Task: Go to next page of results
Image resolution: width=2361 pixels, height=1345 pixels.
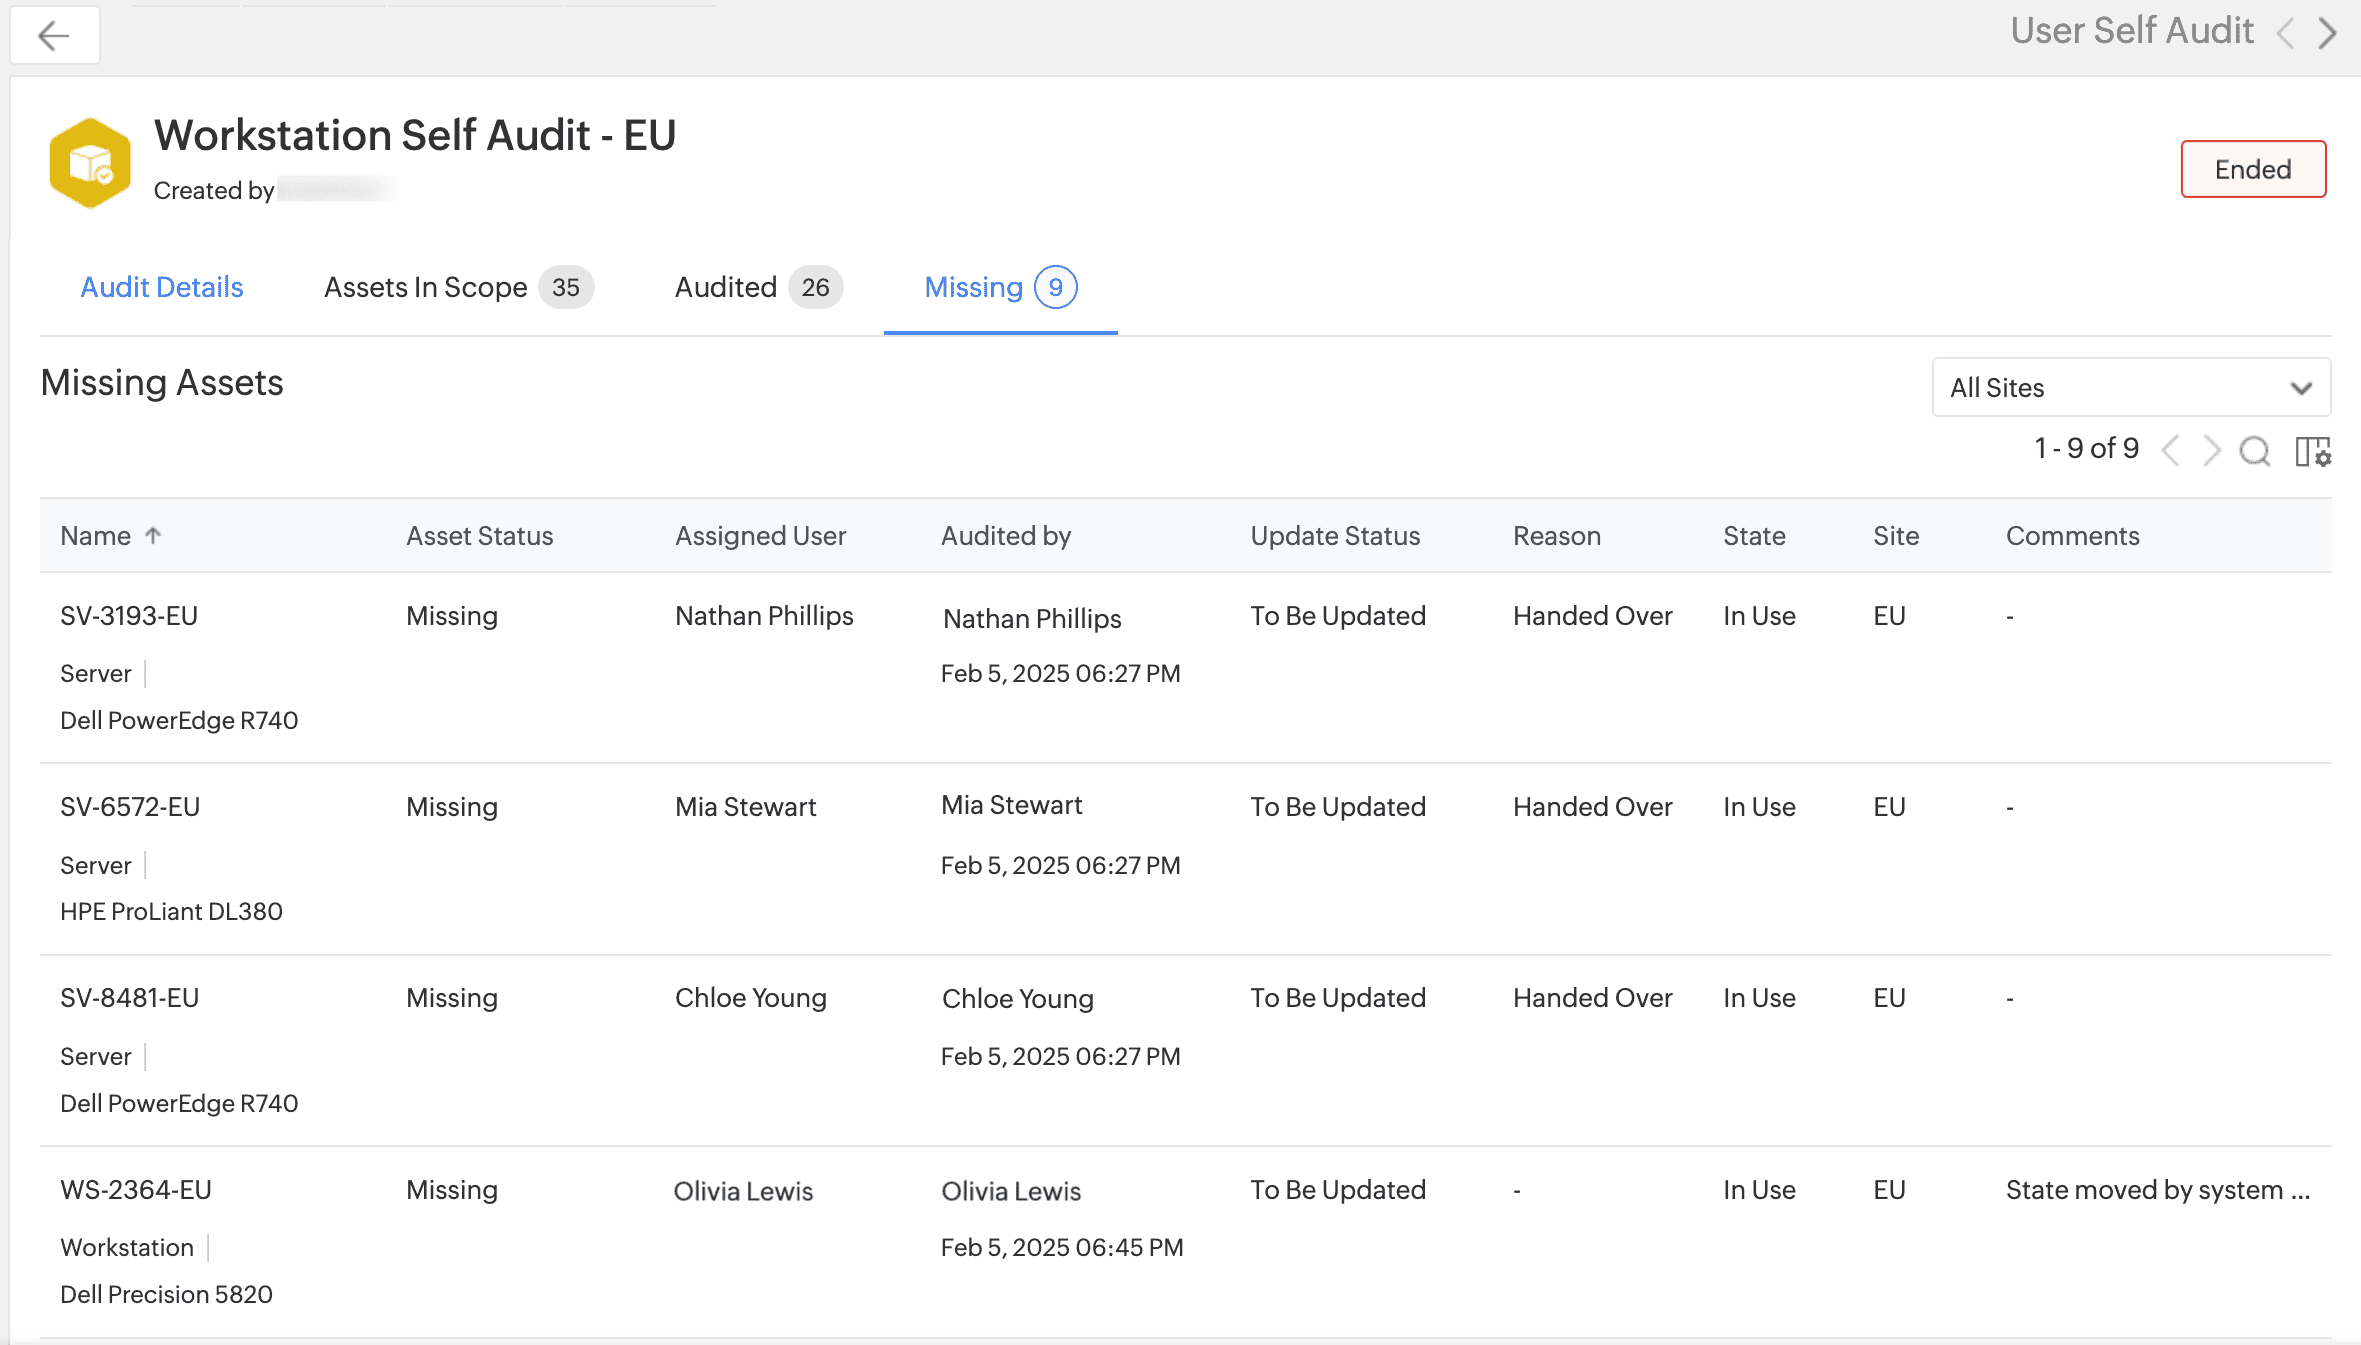Action: pyautogui.click(x=2211, y=451)
